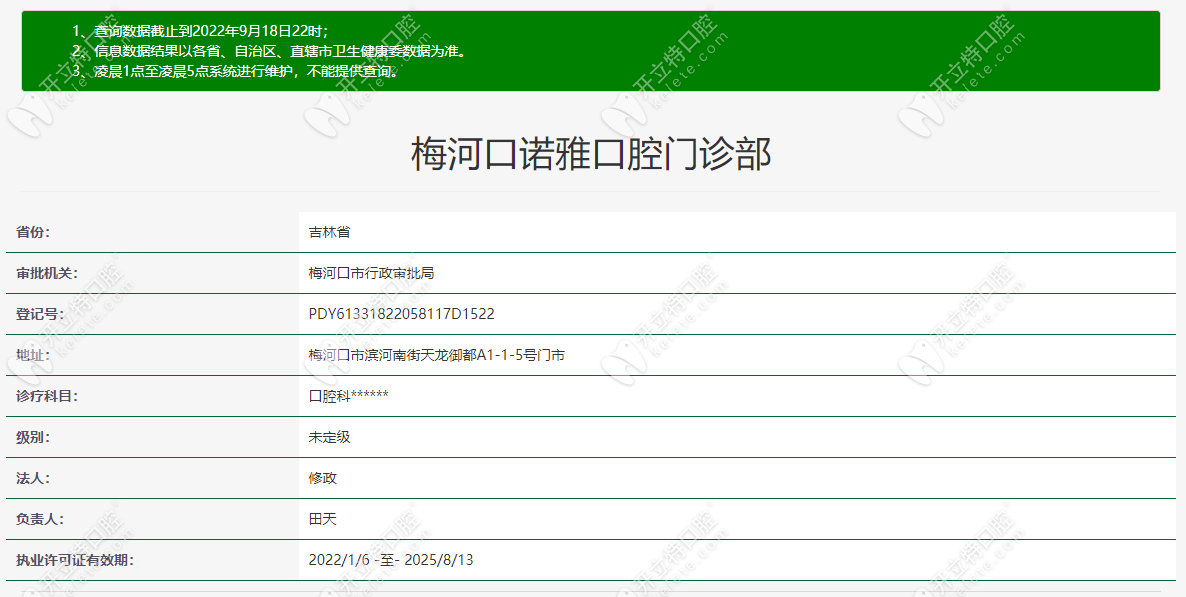The height and width of the screenshot is (597, 1186).
Task: Click registration number PDY61331822058117D1522
Action: pyautogui.click(x=402, y=314)
